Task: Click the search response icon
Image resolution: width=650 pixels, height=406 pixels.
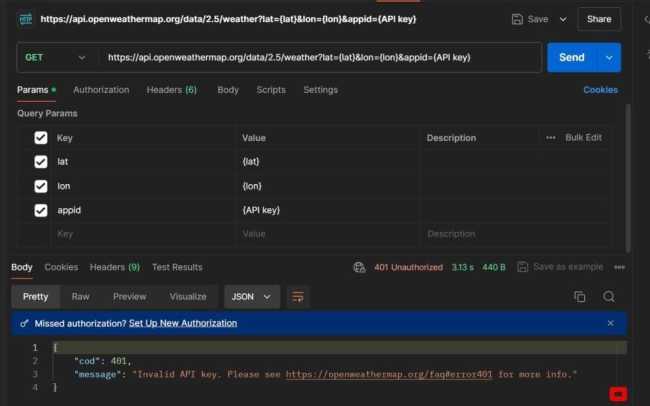Action: tap(609, 297)
